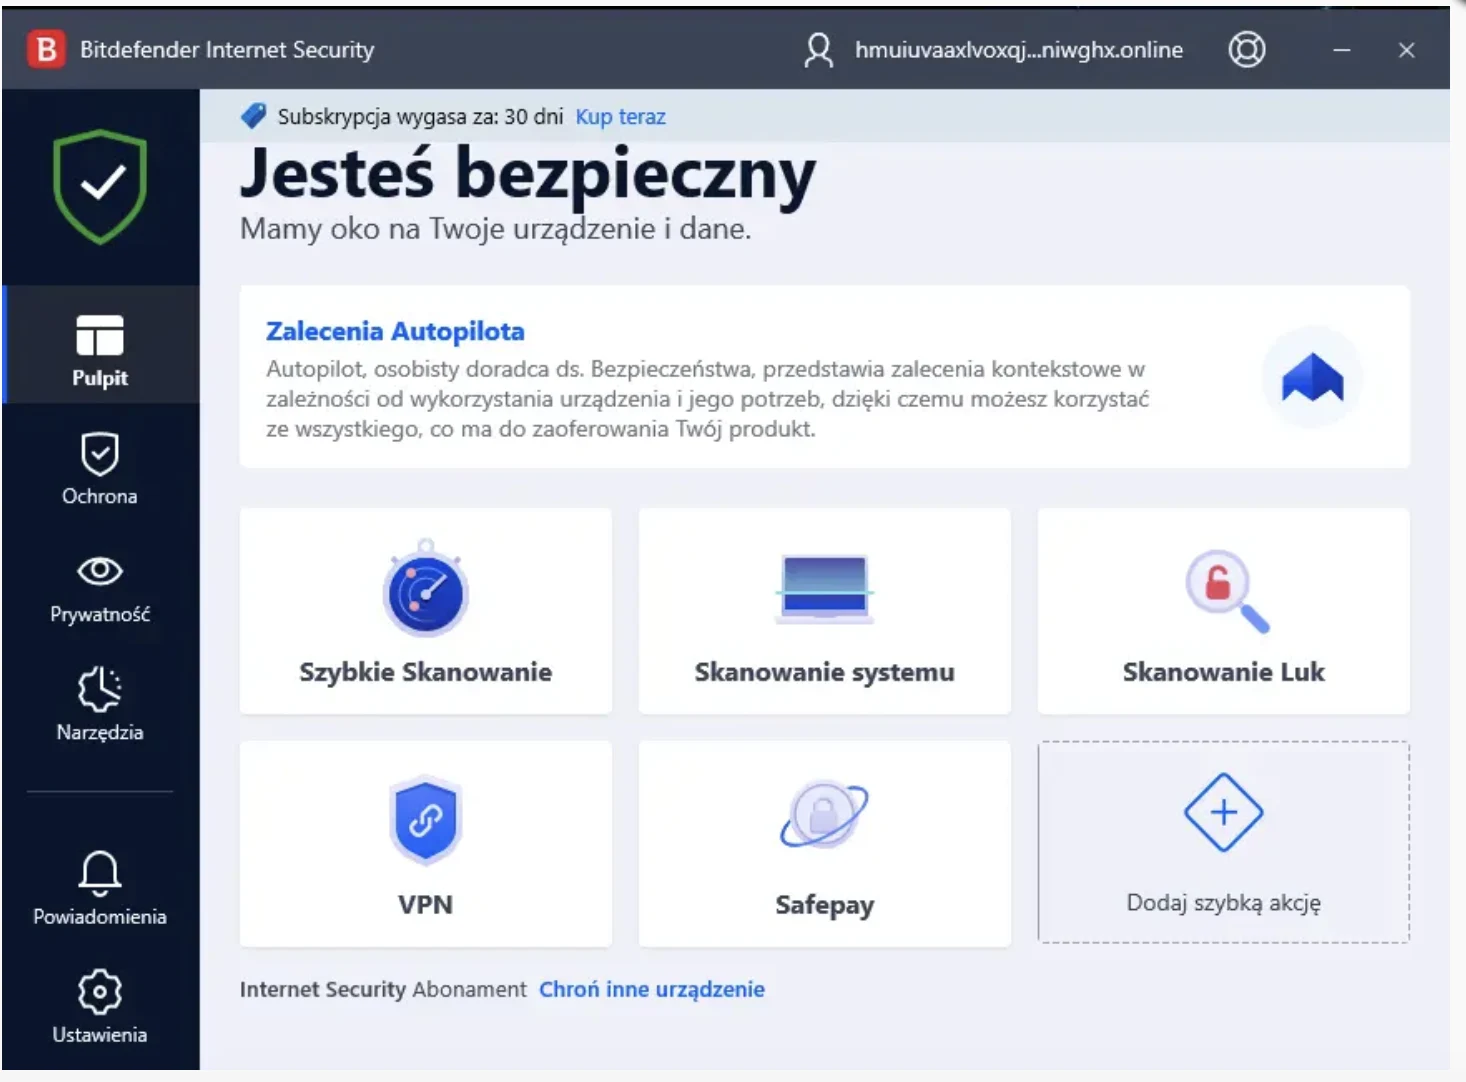Open the user account profile icon
Screen dimensions: 1466x1082
(818, 50)
